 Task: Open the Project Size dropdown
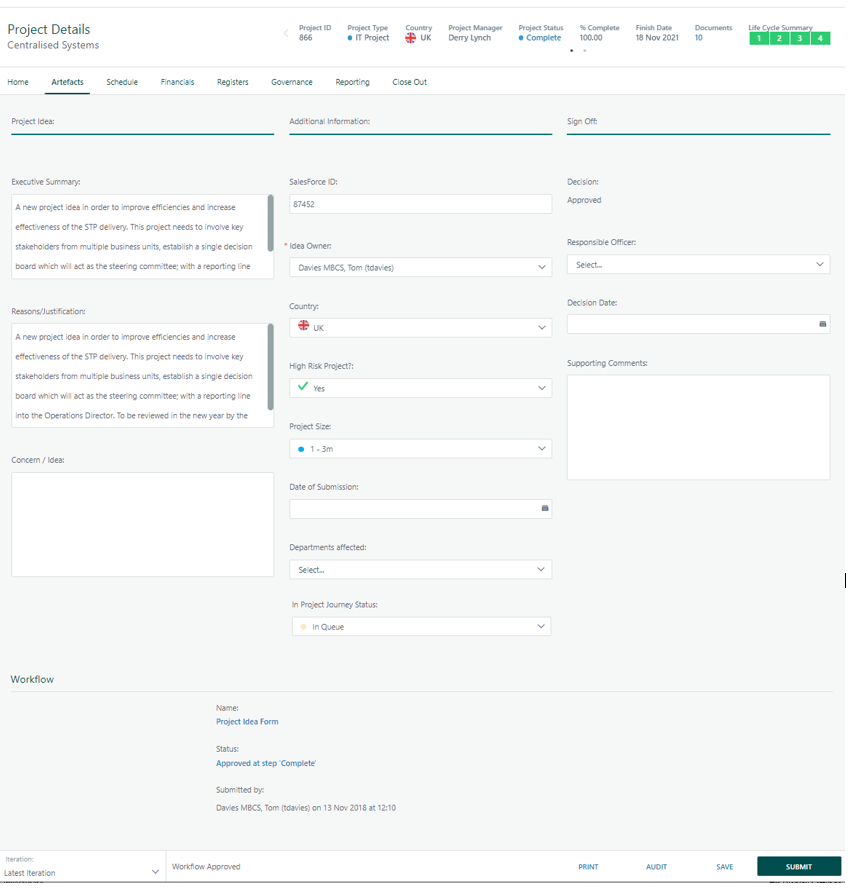click(x=420, y=449)
